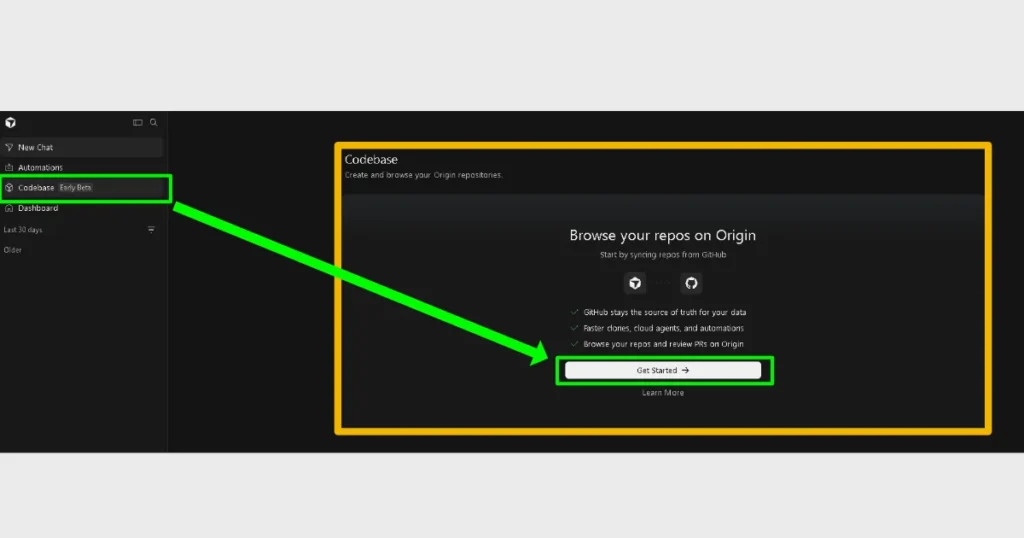The image size is (1024, 538).
Task: Open the Automations page
Action: (81, 168)
